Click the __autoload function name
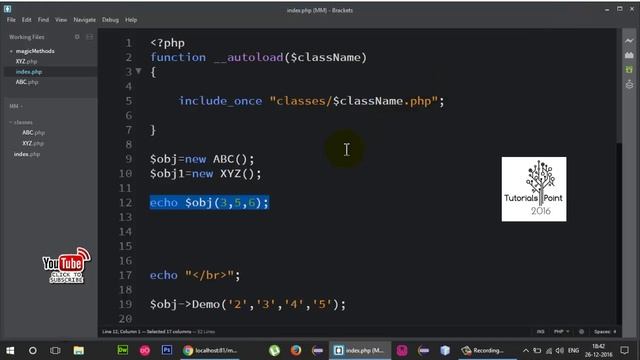 (x=248, y=57)
